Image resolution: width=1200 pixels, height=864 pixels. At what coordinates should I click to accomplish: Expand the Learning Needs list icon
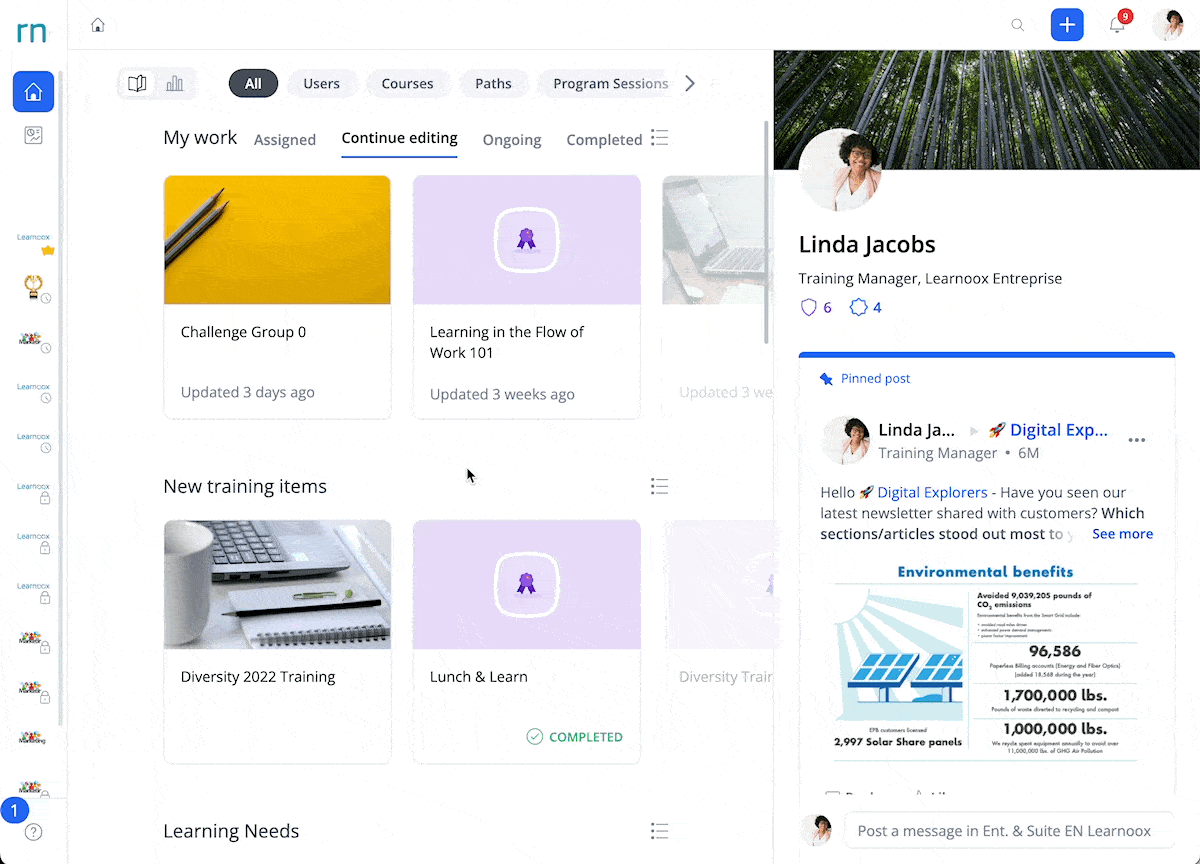point(659,831)
